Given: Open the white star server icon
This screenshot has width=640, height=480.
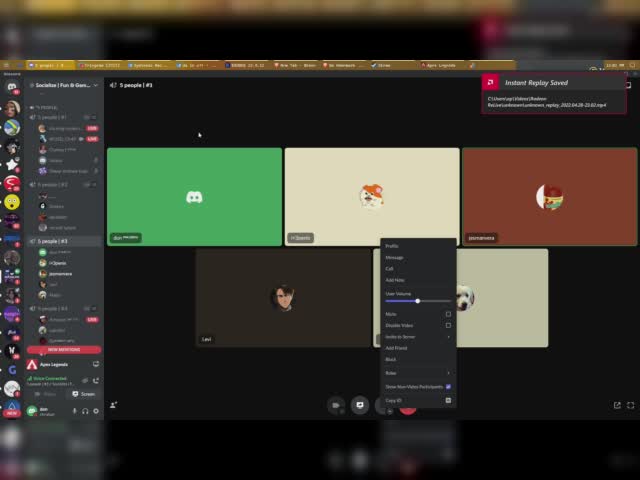Looking at the screenshot, I should 12,164.
